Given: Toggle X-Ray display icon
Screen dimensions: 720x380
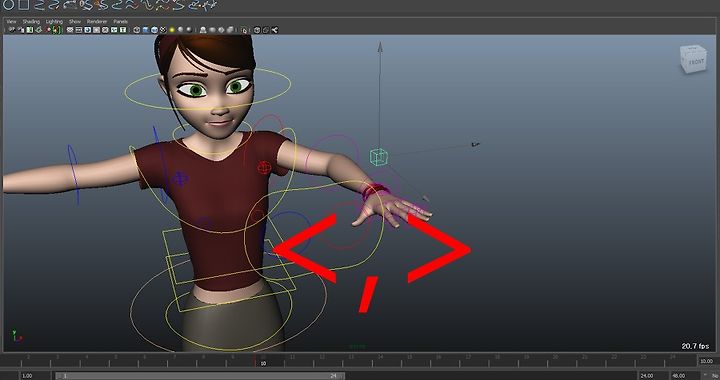Looking at the screenshot, I should pos(212,30).
